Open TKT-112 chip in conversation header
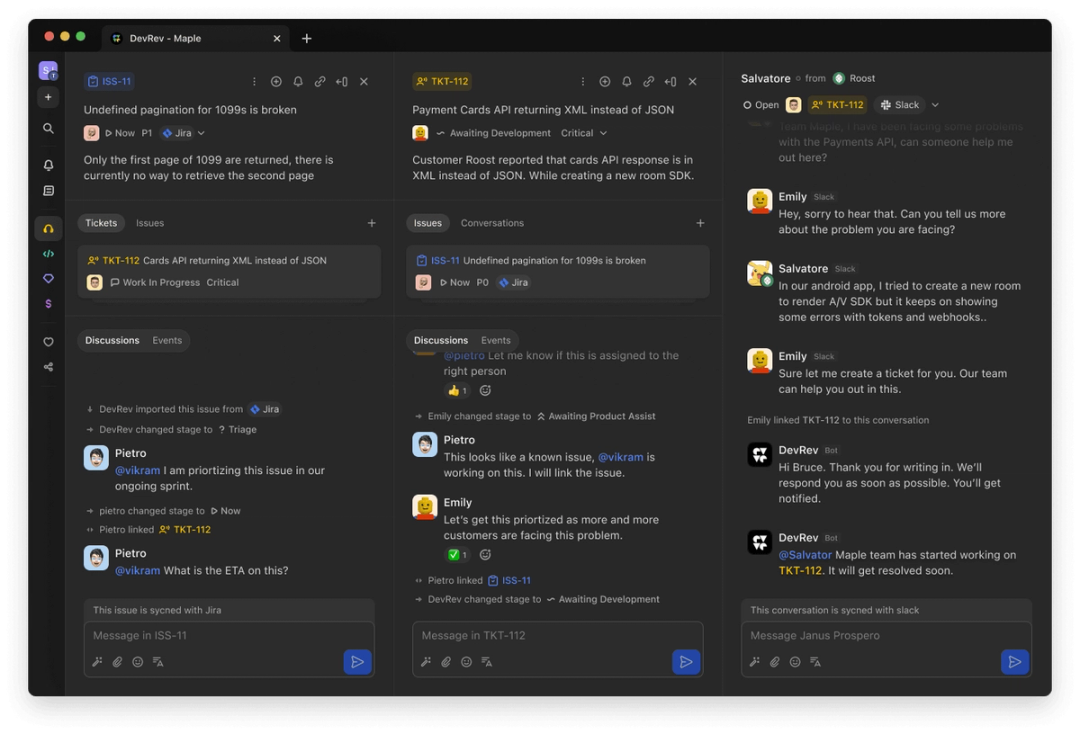1080x734 pixels. pos(838,105)
